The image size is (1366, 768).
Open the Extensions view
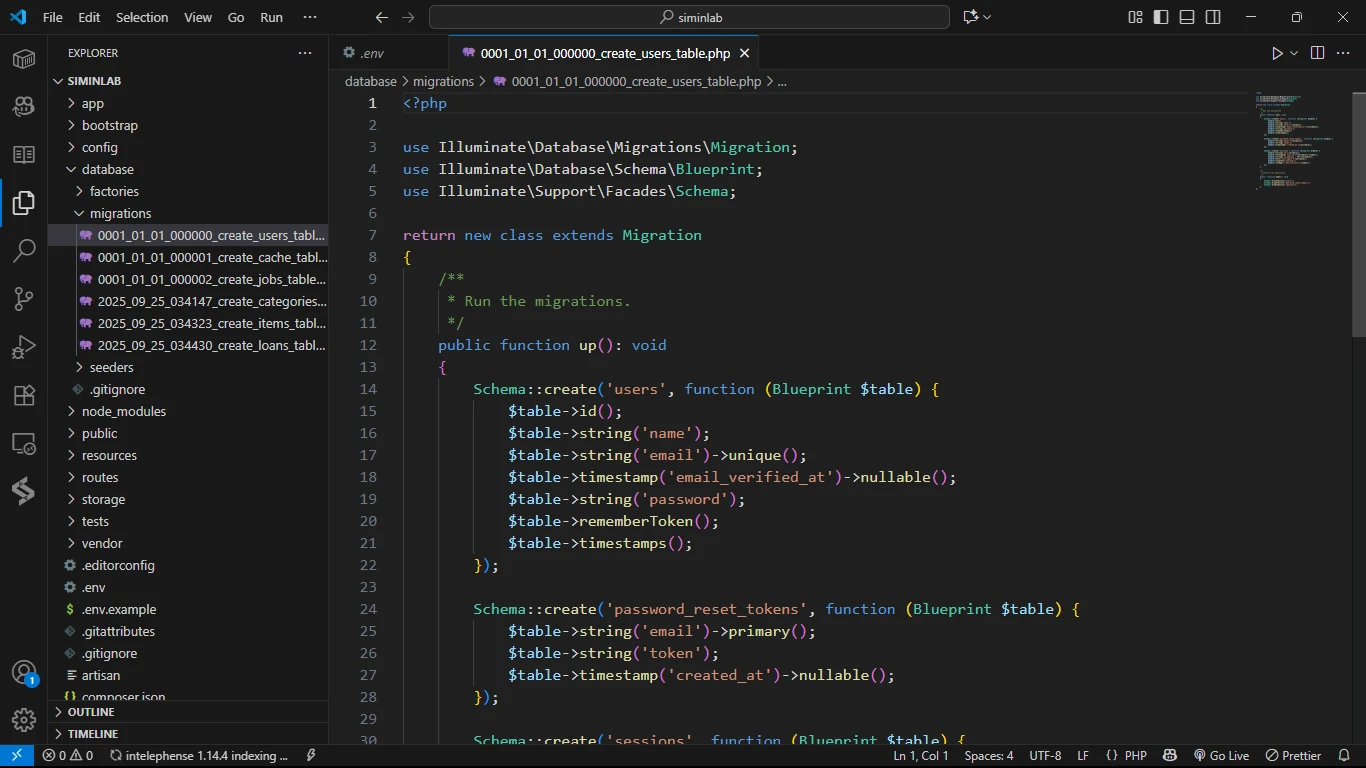coord(24,395)
